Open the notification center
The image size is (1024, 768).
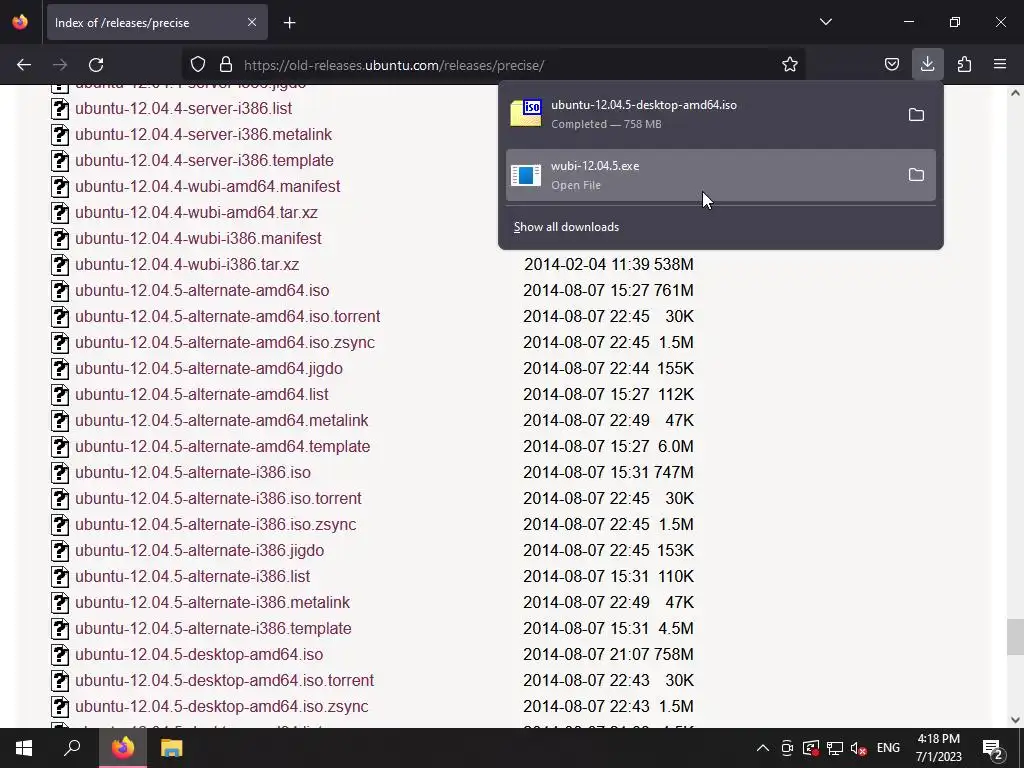(x=993, y=748)
